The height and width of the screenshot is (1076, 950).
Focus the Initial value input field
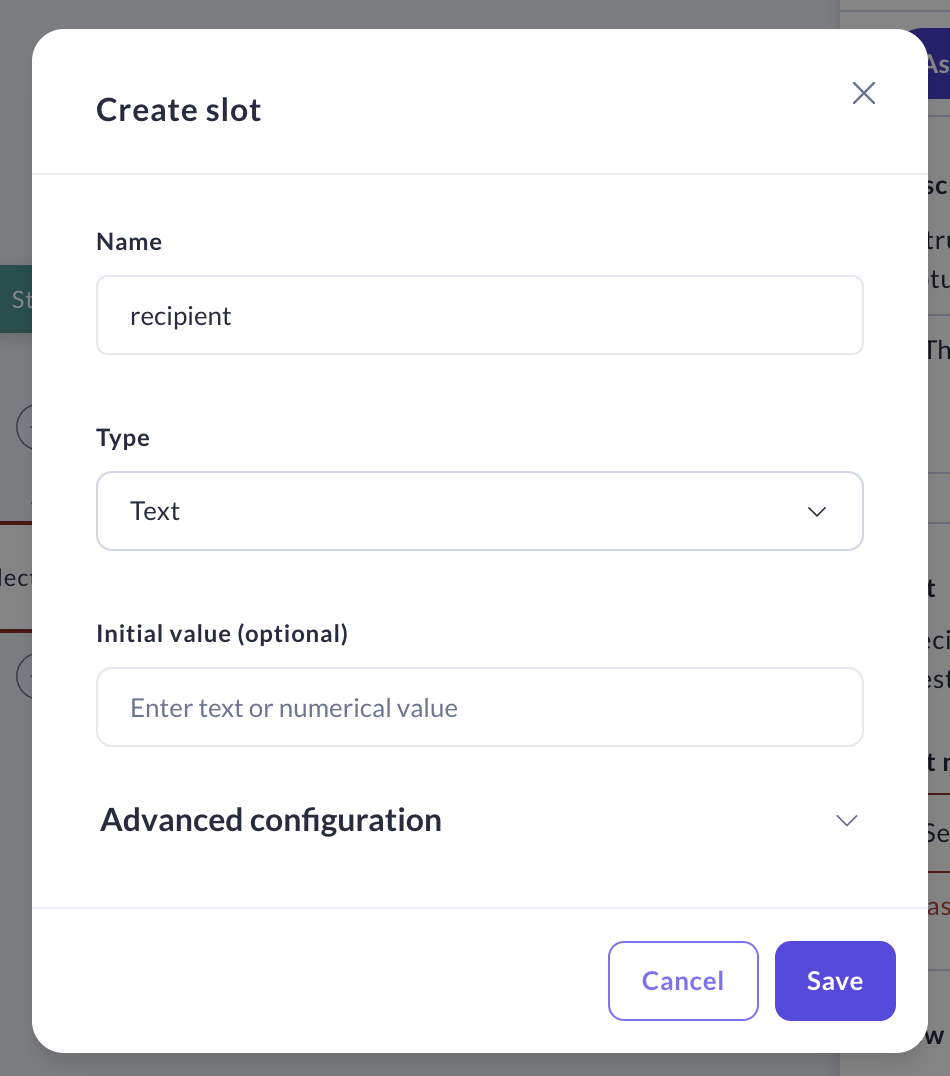tap(480, 708)
